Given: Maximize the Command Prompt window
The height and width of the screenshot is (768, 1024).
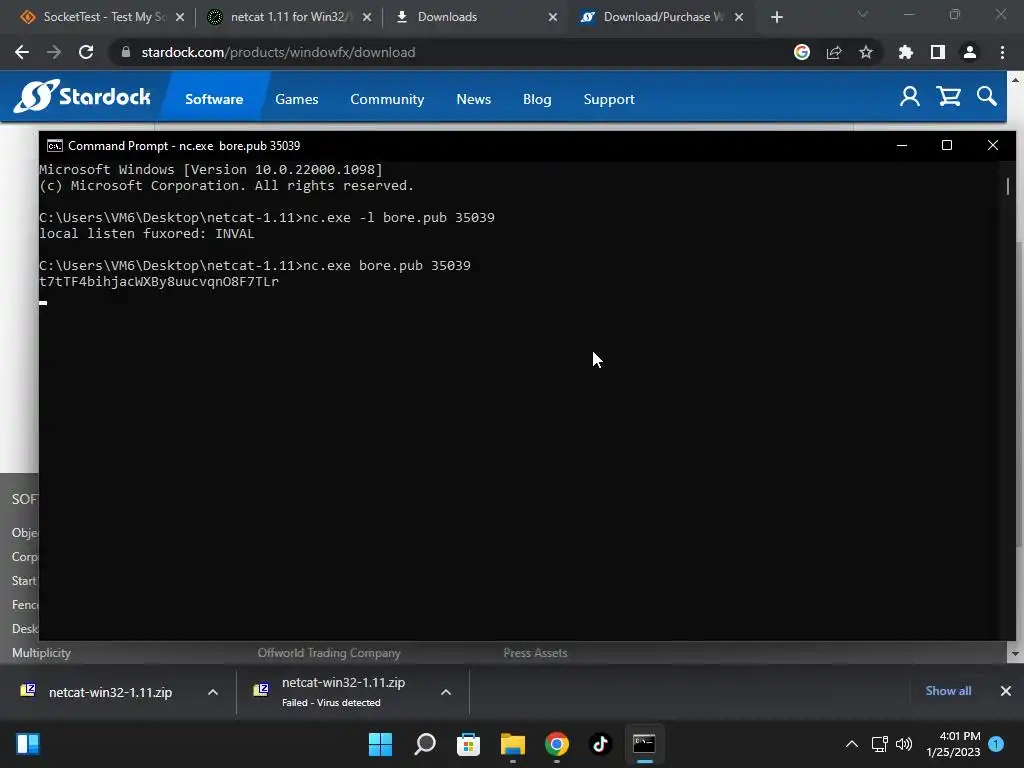Looking at the screenshot, I should coord(947,145).
